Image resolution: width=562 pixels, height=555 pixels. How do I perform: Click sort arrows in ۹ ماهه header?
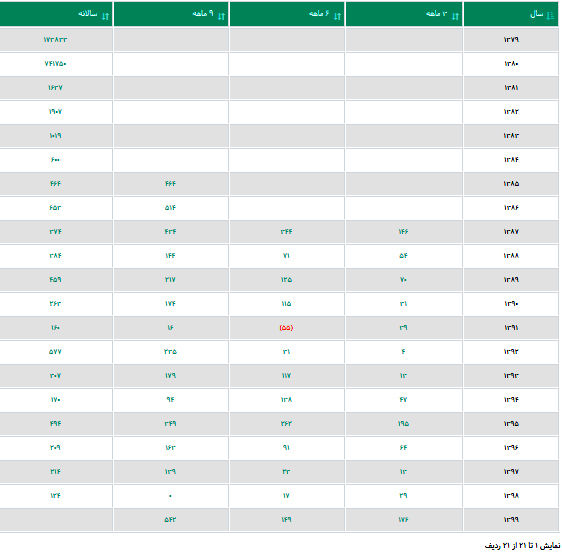click(x=221, y=16)
